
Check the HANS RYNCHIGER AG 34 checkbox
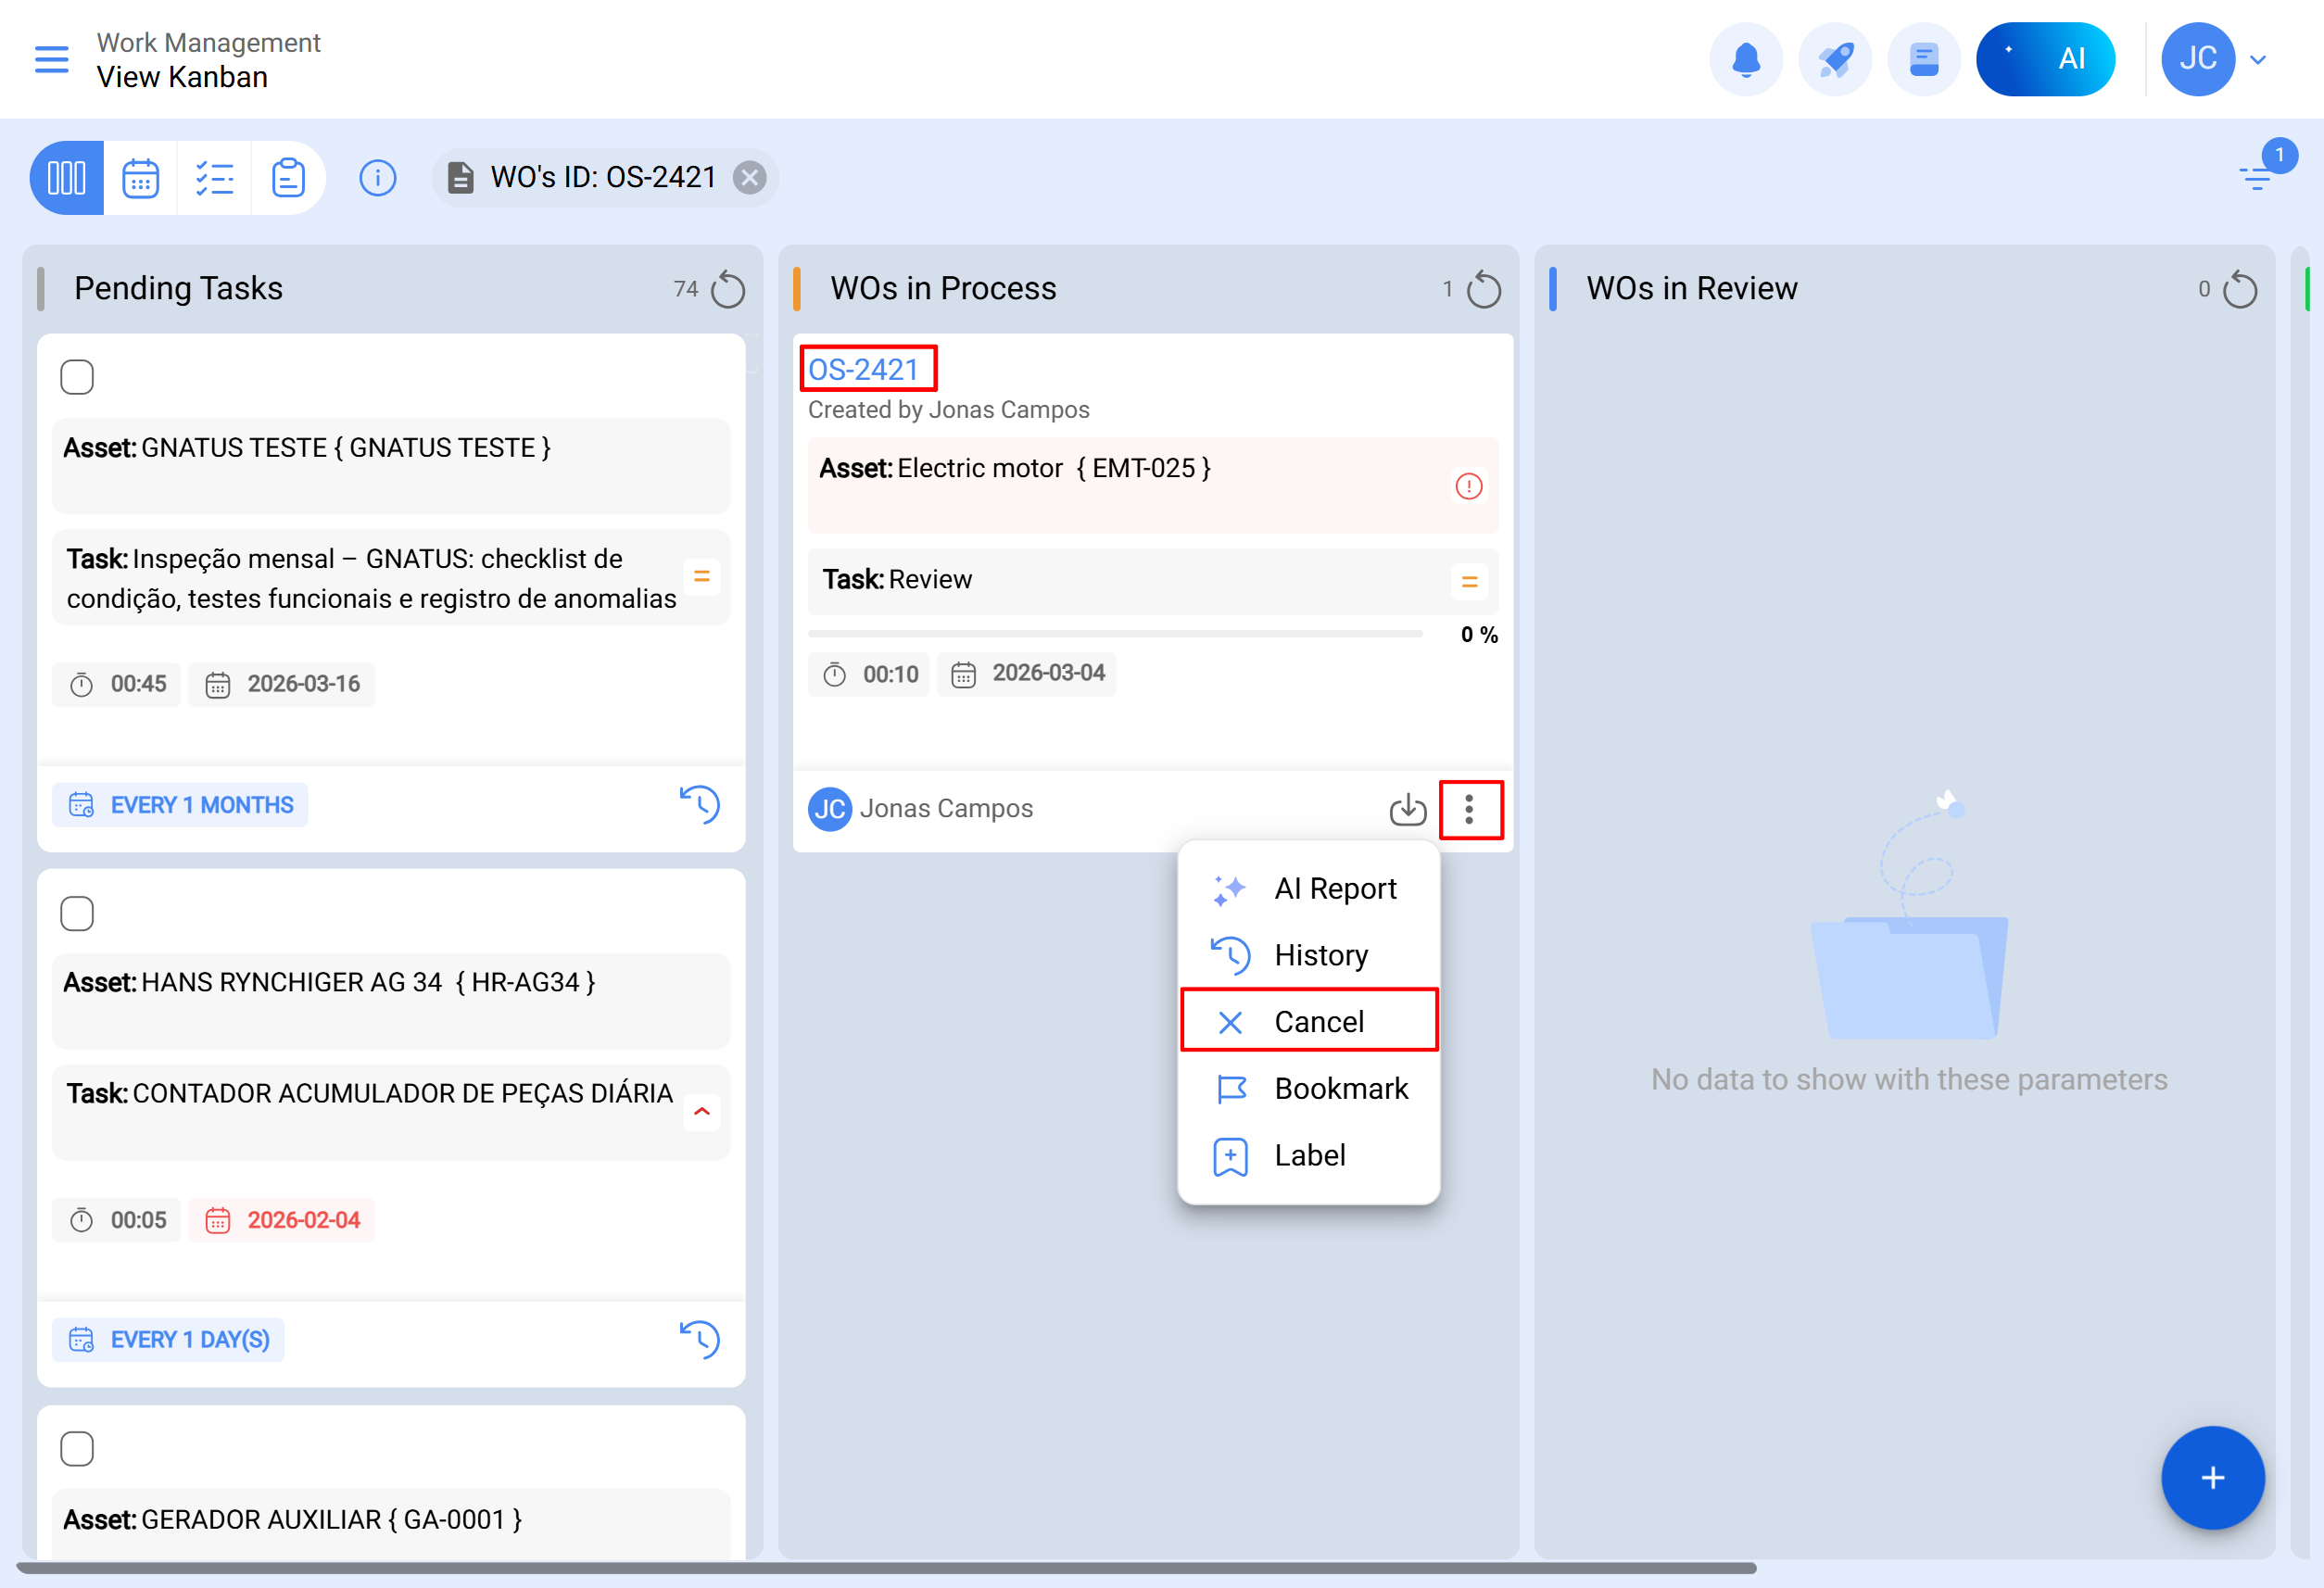pos(77,913)
